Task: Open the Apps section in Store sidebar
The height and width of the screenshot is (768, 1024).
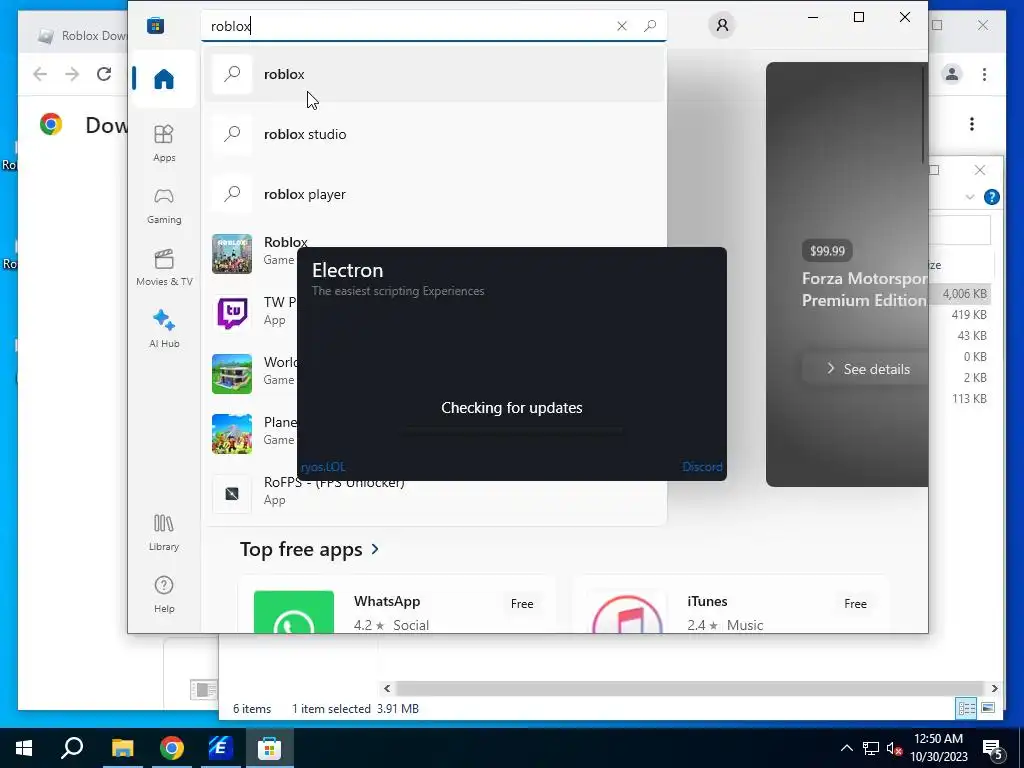Action: pyautogui.click(x=164, y=143)
